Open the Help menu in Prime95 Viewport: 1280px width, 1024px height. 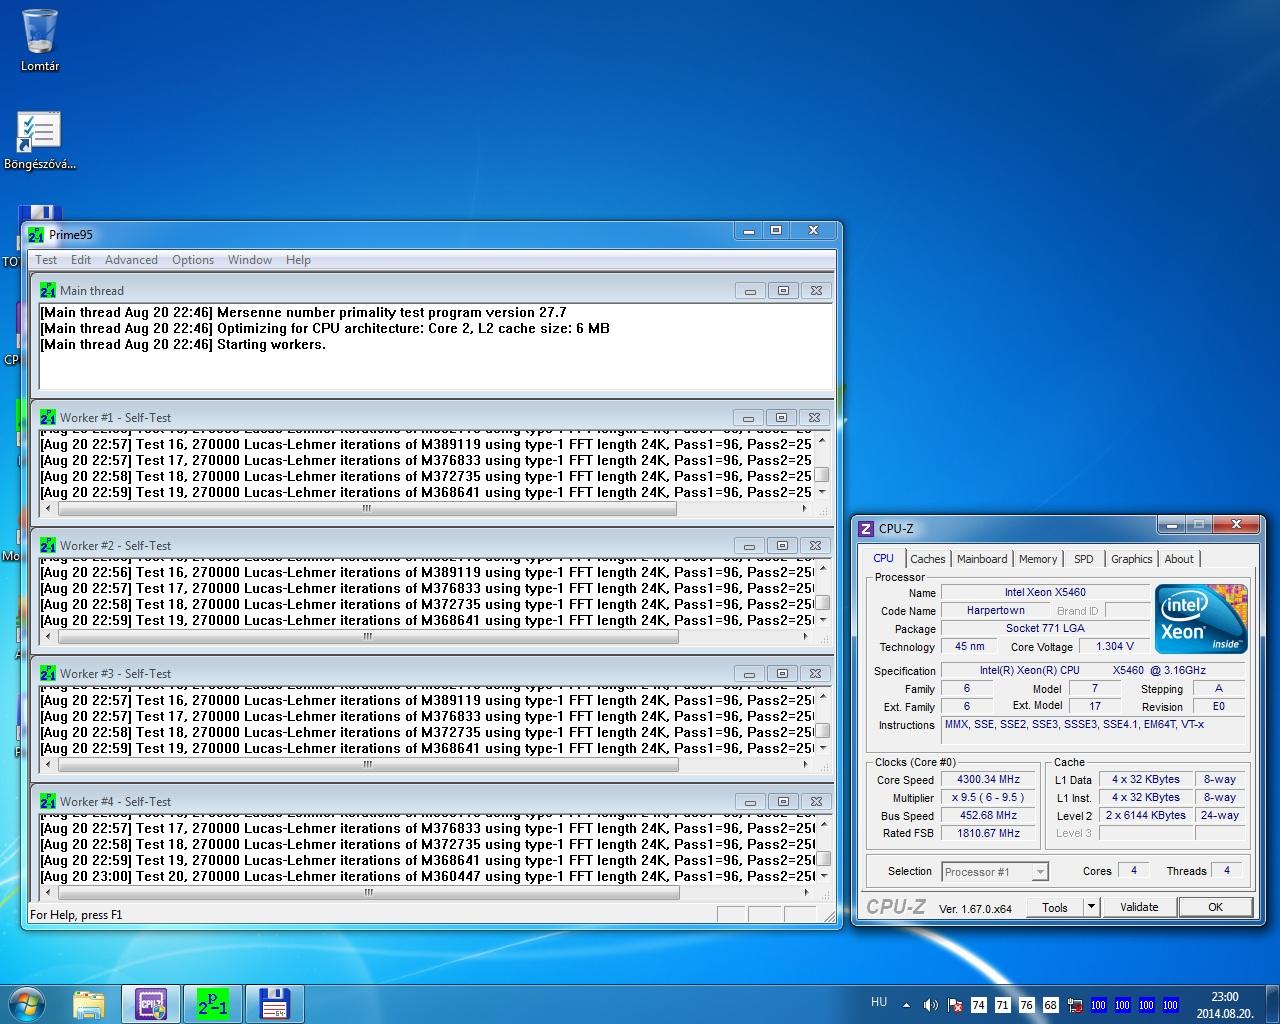click(298, 259)
